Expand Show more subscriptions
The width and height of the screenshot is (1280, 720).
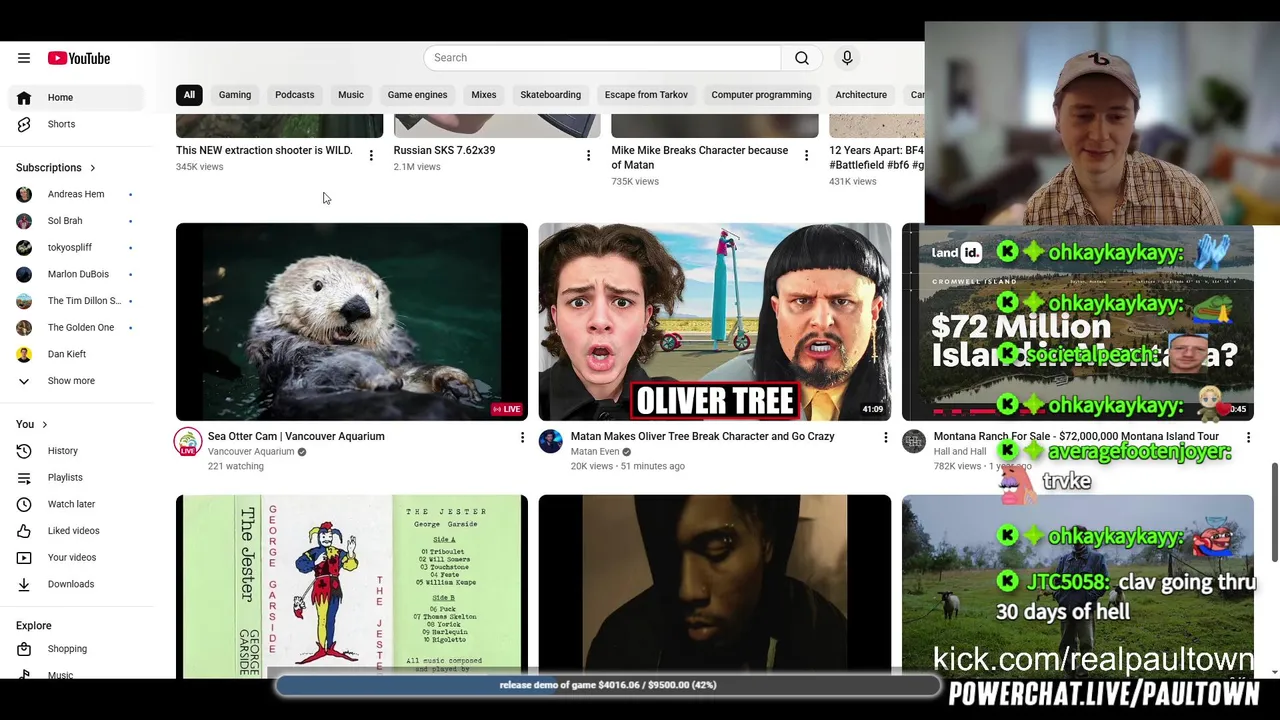click(x=77, y=381)
